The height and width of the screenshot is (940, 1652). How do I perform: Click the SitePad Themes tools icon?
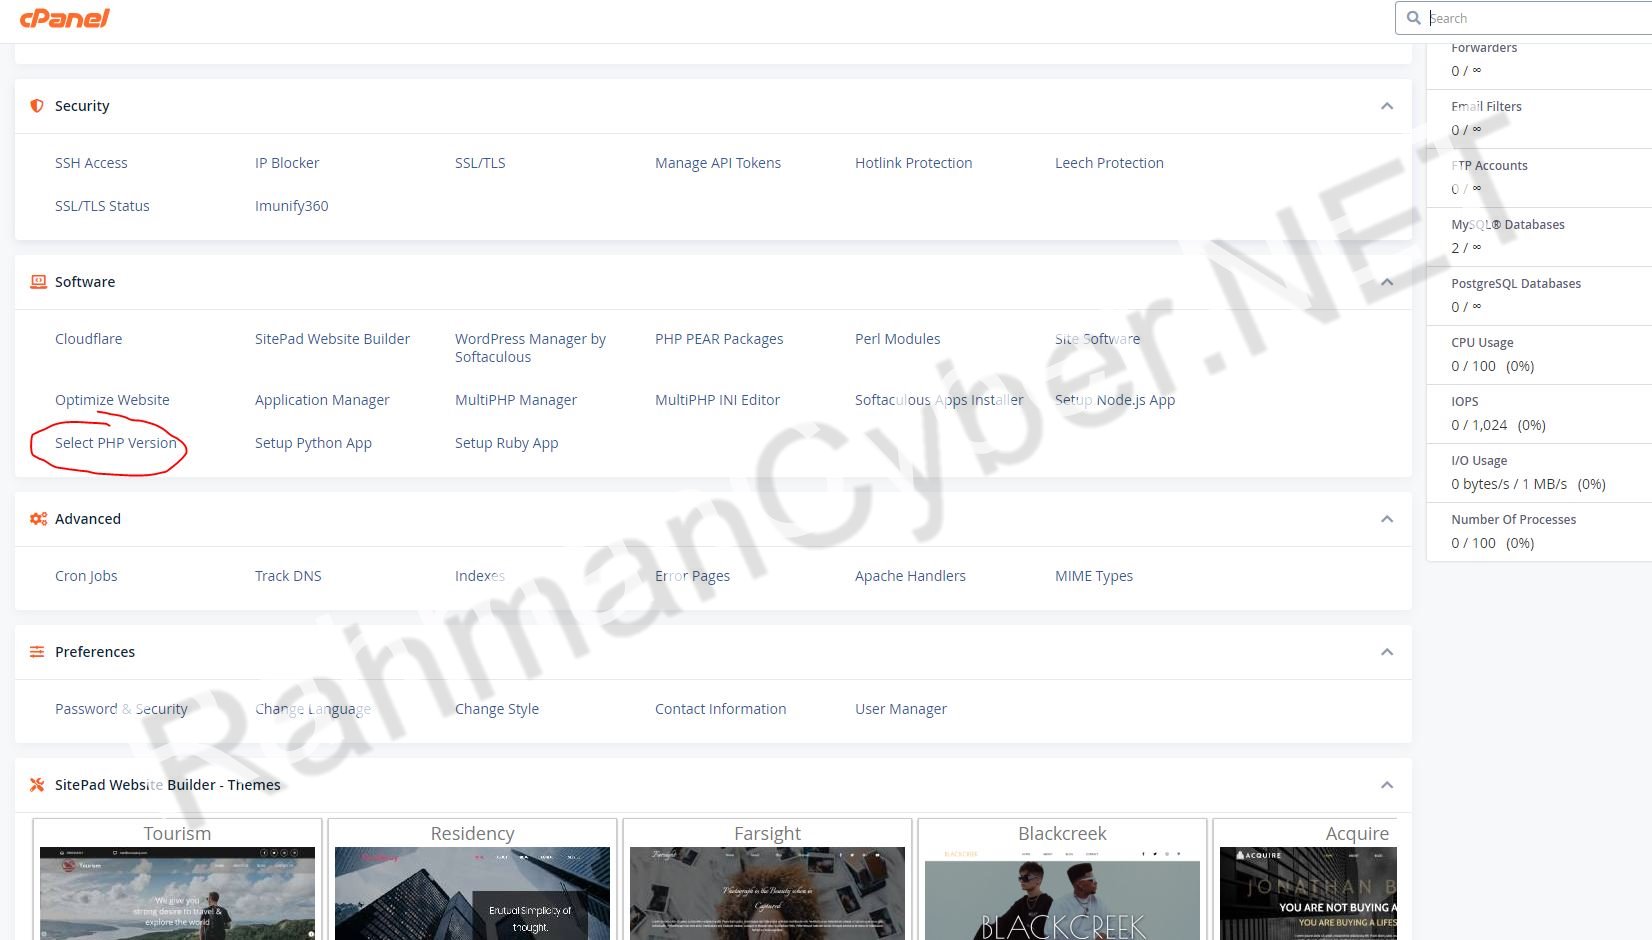pyautogui.click(x=37, y=785)
